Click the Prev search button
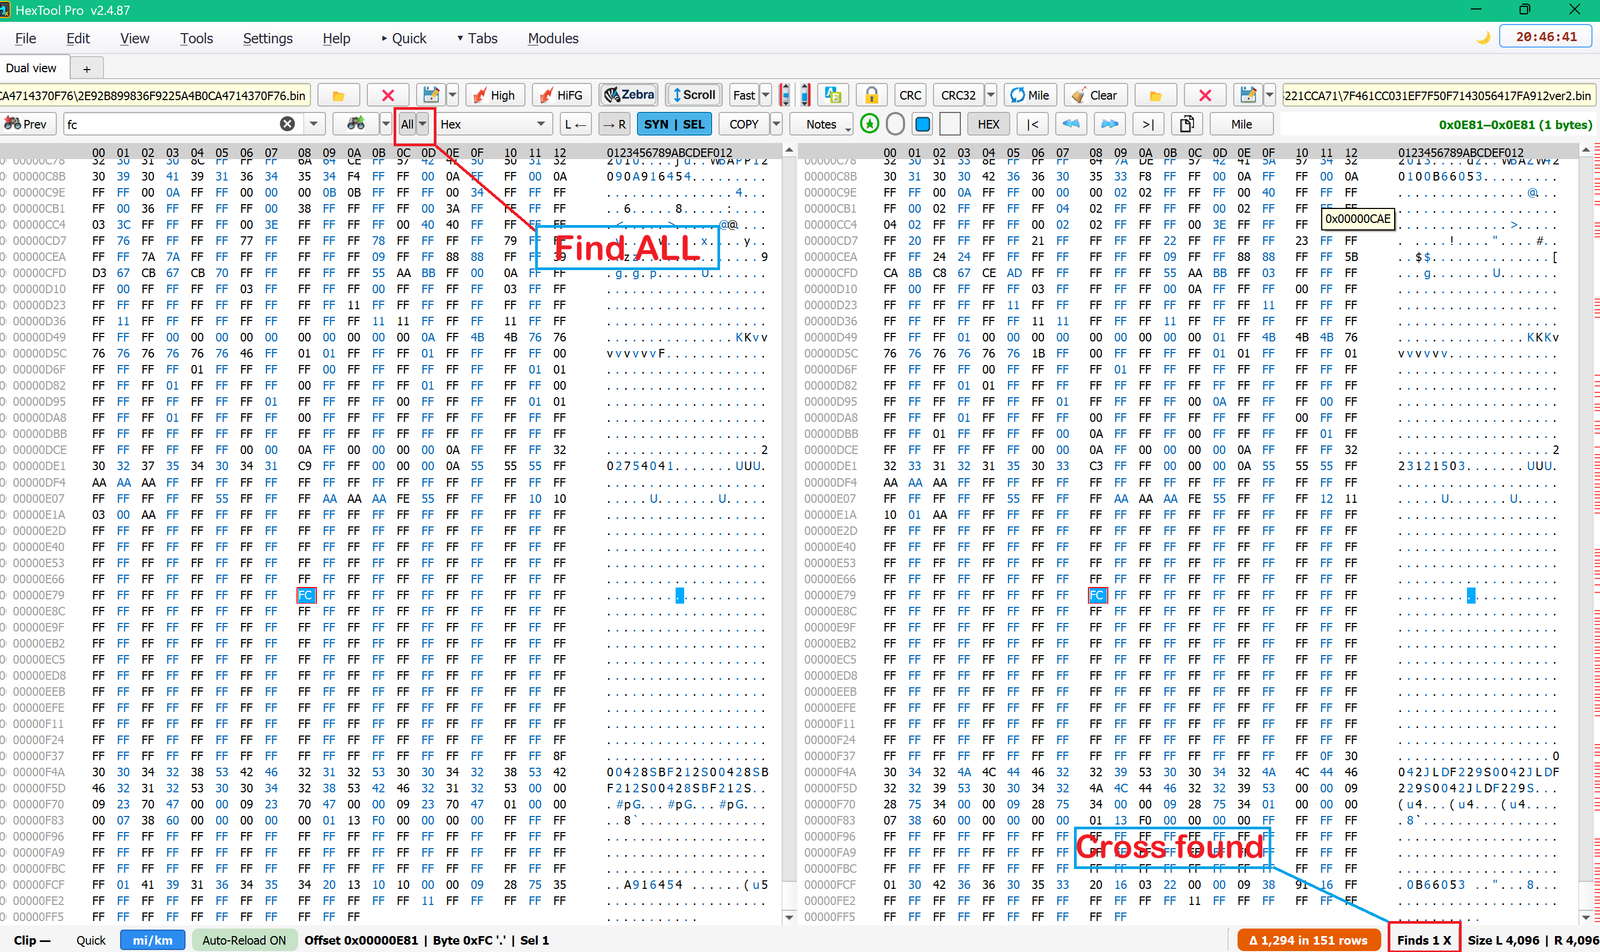The image size is (1600, 952). click(26, 124)
